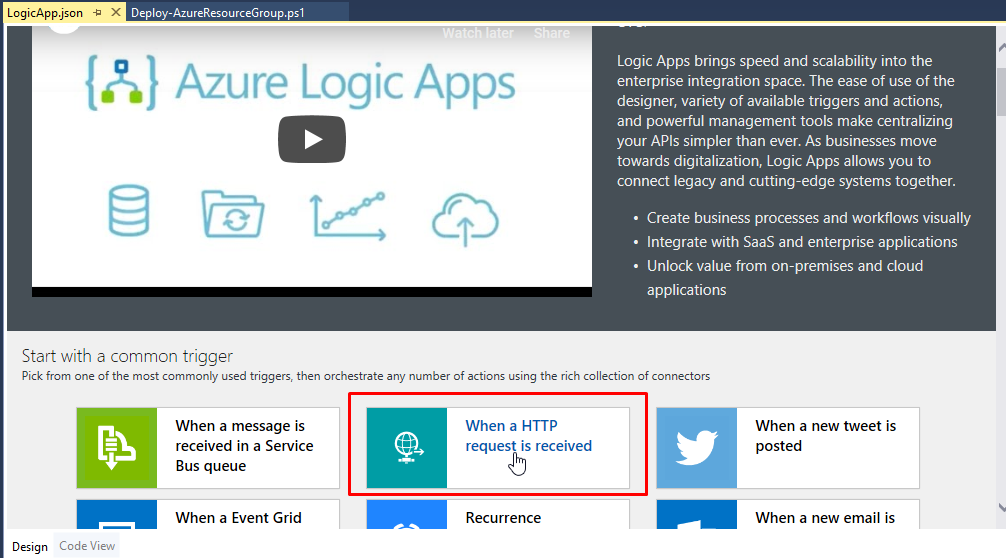Click the HTTP request trigger icon
The width and height of the screenshot is (1006, 558).
tap(407, 448)
